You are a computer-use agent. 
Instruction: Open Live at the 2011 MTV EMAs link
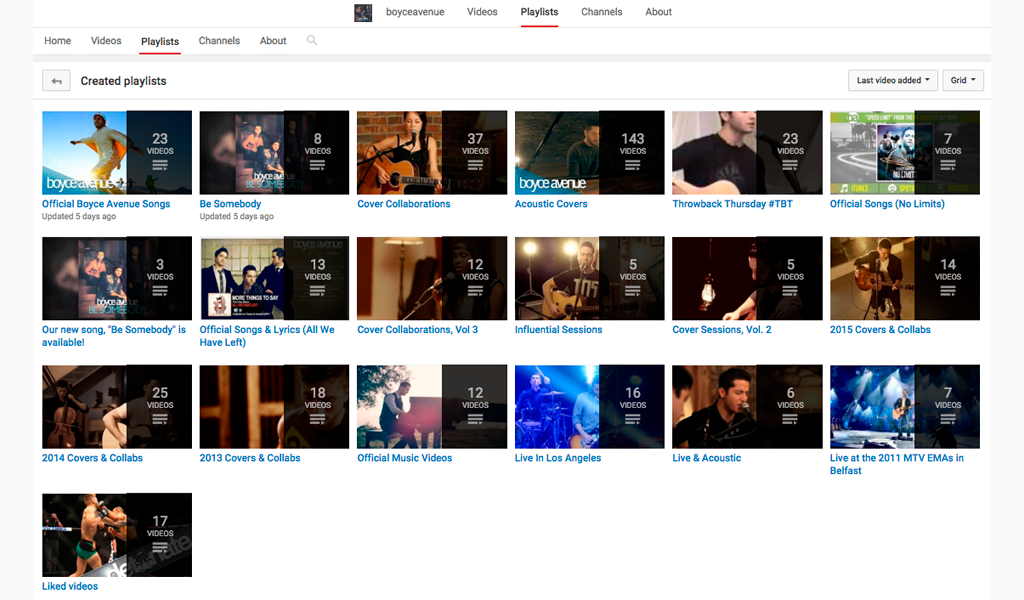[x=897, y=464]
